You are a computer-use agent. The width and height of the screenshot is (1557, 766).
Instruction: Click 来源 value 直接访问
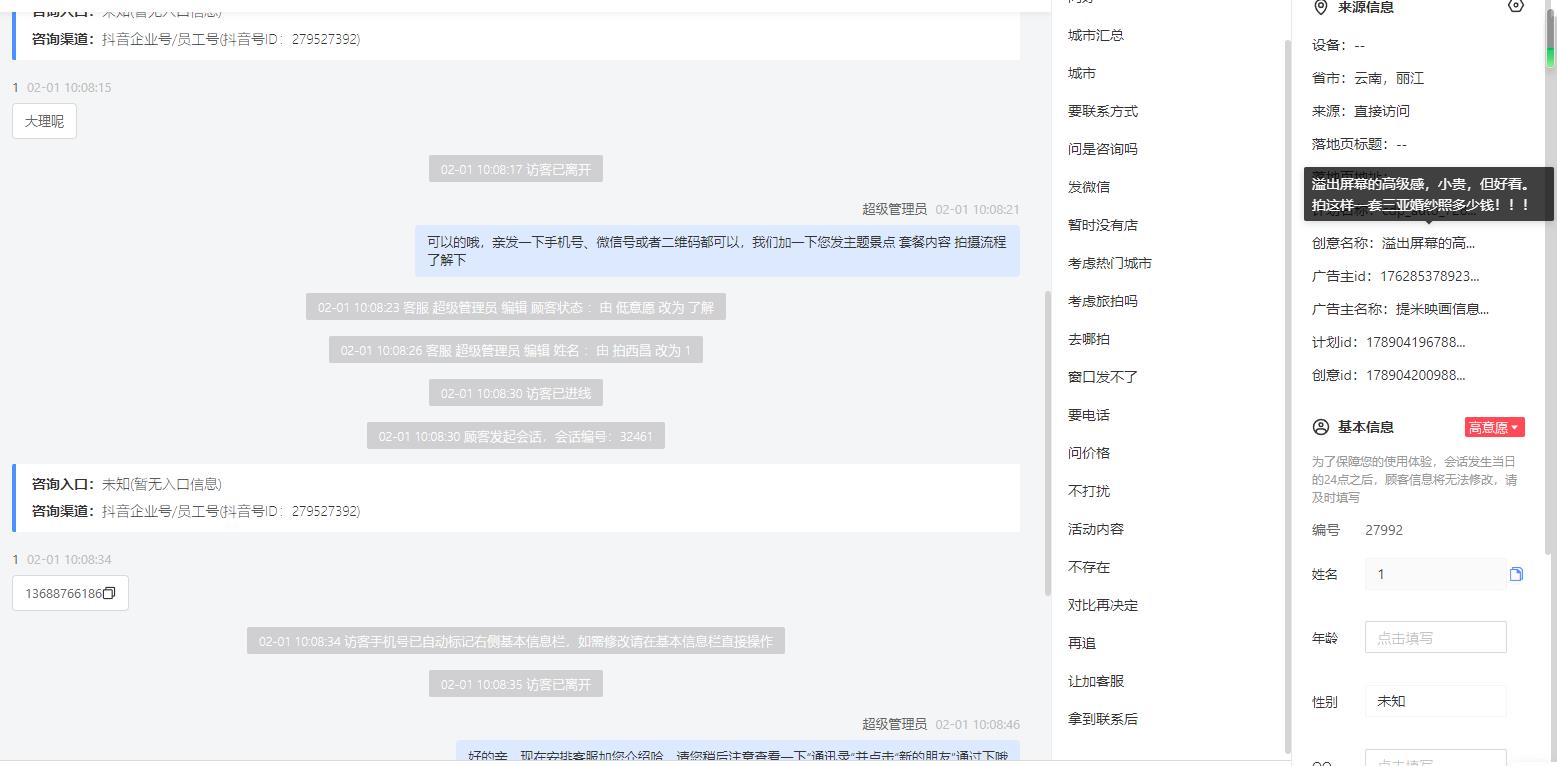[x=1382, y=111]
